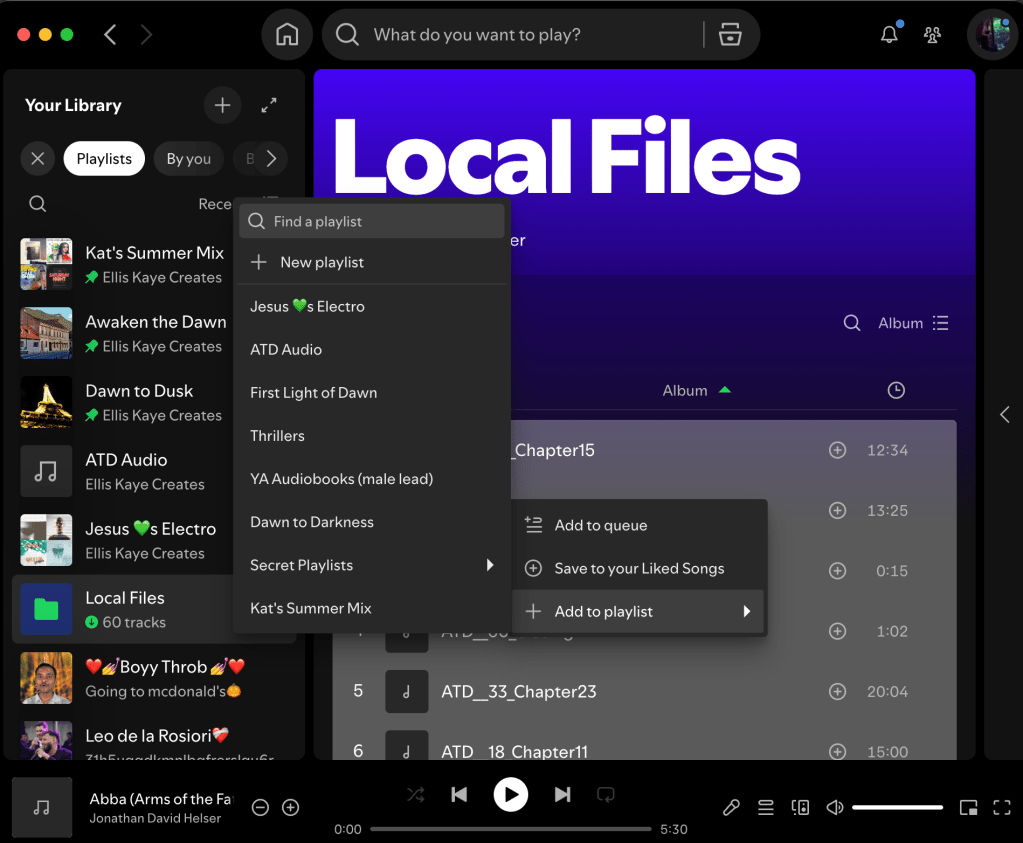Image resolution: width=1023 pixels, height=843 pixels.
Task: Choose Thrillers in the playlist list
Action: click(x=278, y=436)
